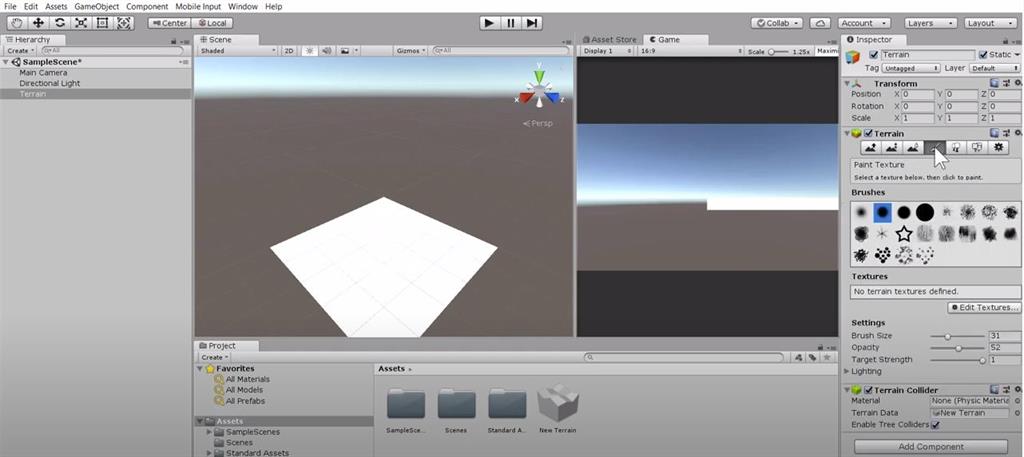Open the Window menu
Viewport: 1024px width, 457px height.
243,6
